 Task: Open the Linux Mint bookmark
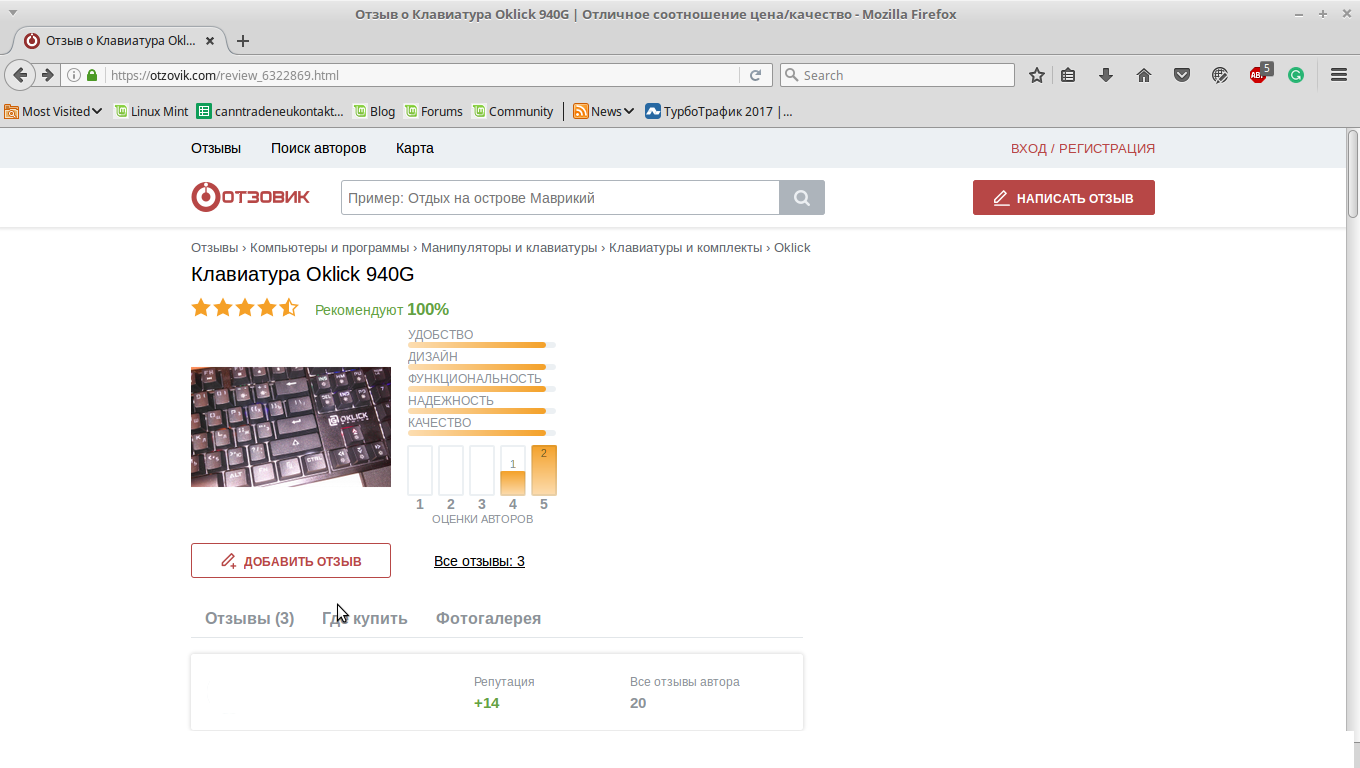coord(151,111)
